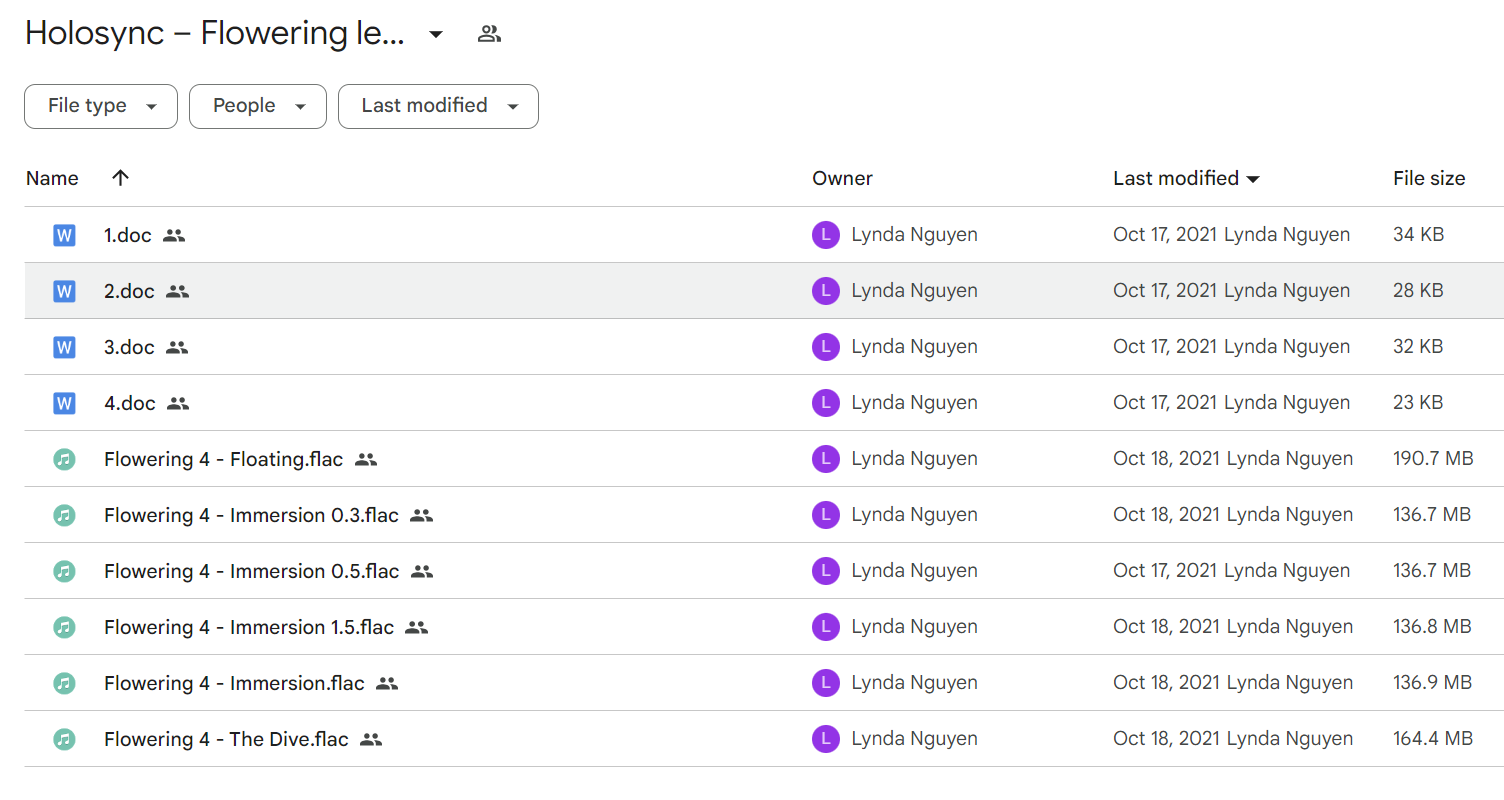Click the audio icon for Immersion 1.5.flac

click(64, 628)
